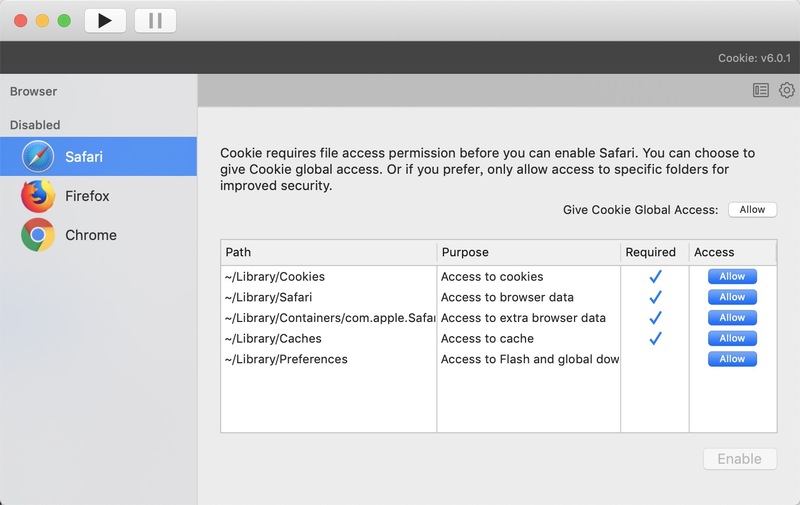Click the play button in the title bar
This screenshot has width=800, height=505.
click(x=105, y=20)
